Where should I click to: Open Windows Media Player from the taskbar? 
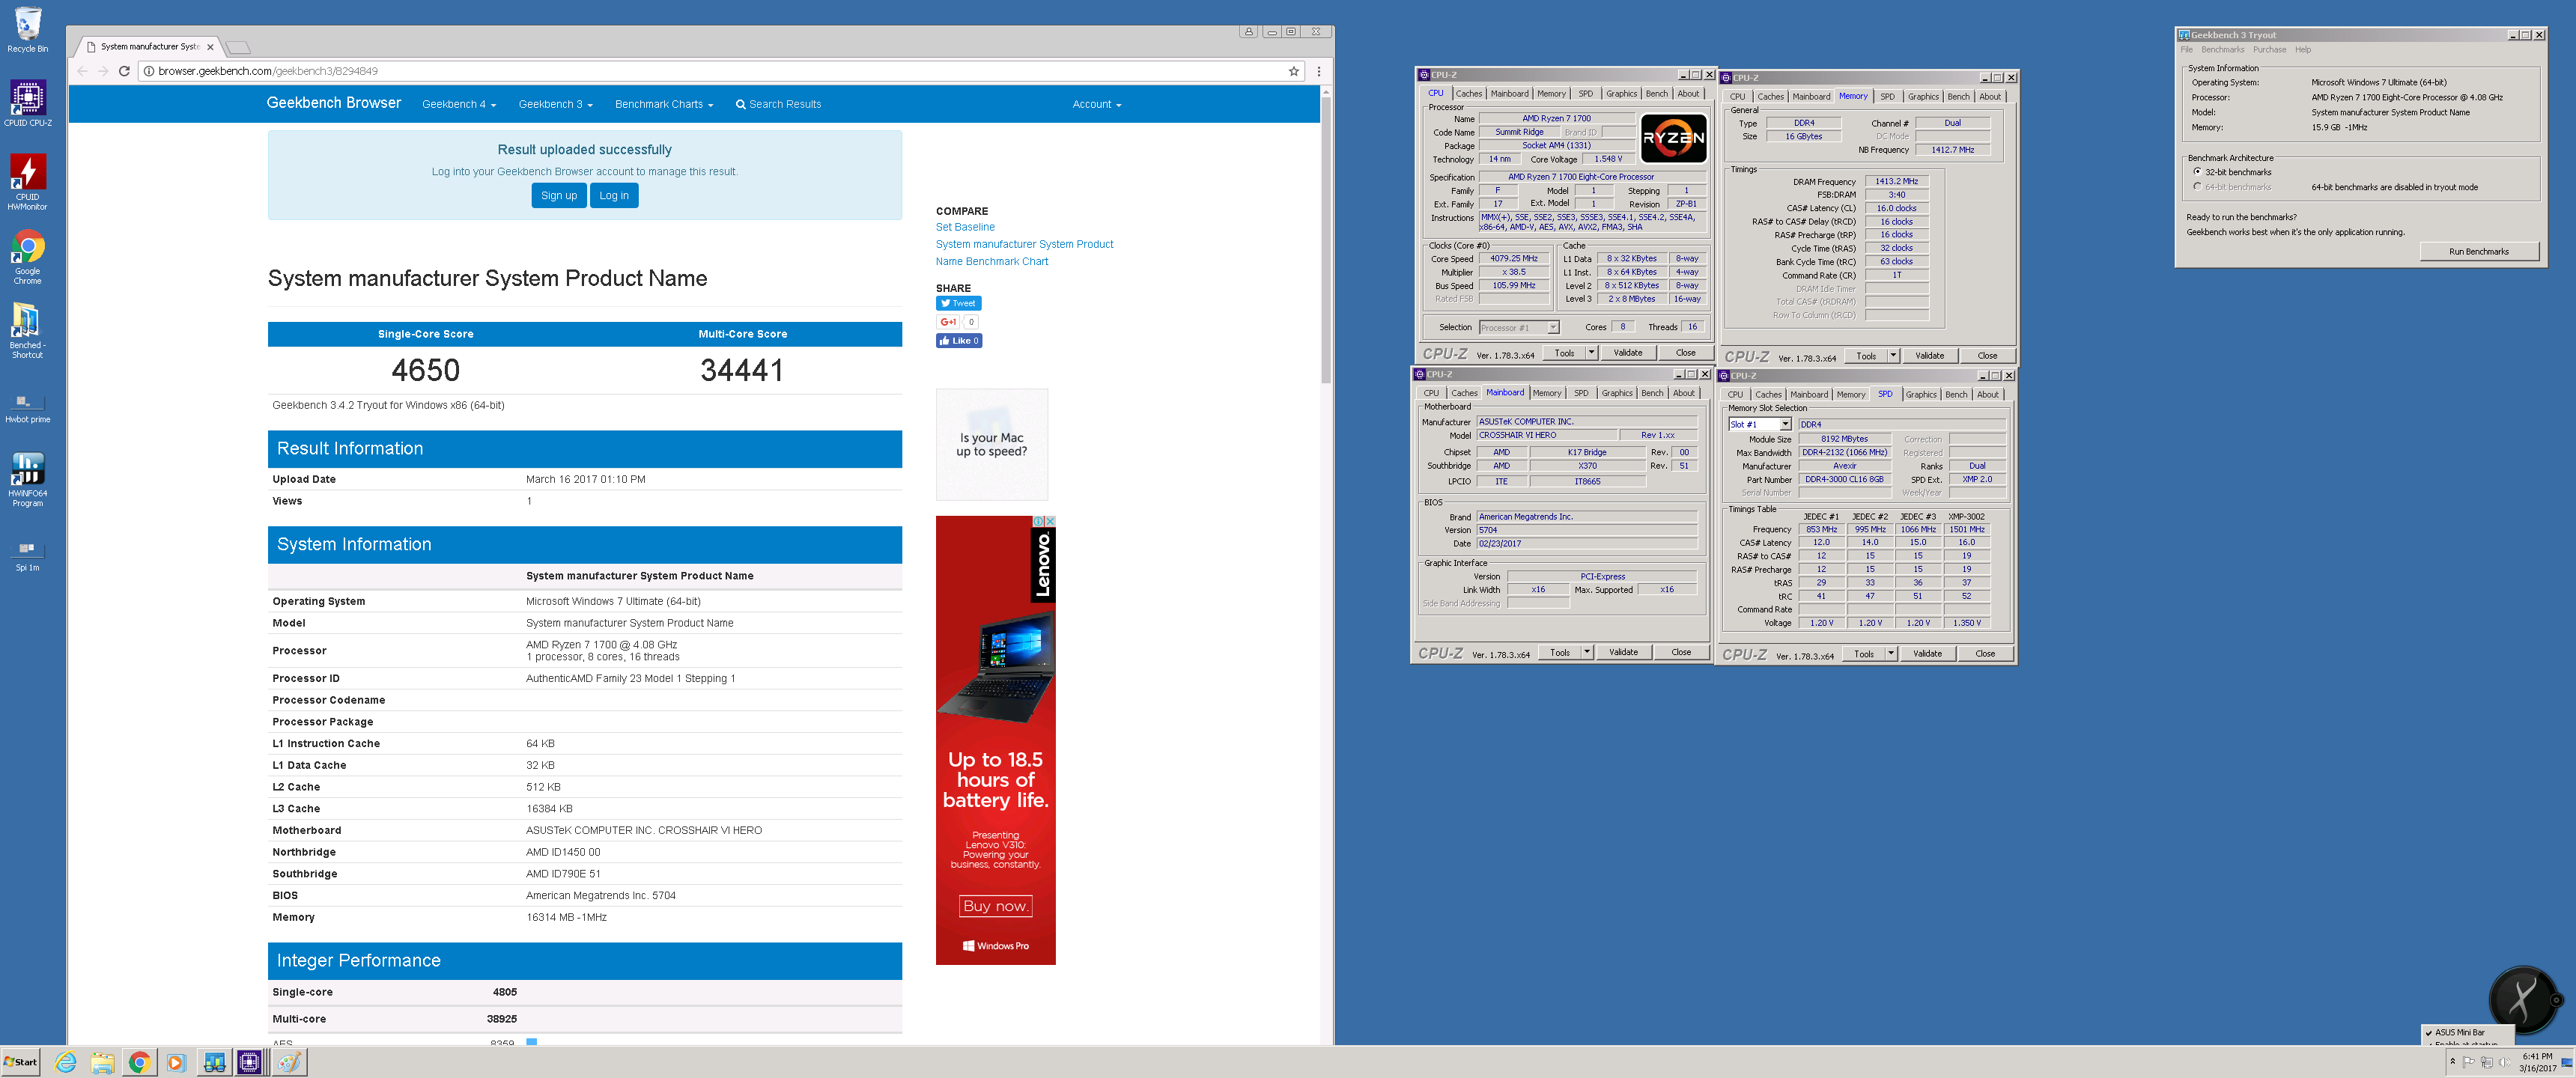point(176,1062)
